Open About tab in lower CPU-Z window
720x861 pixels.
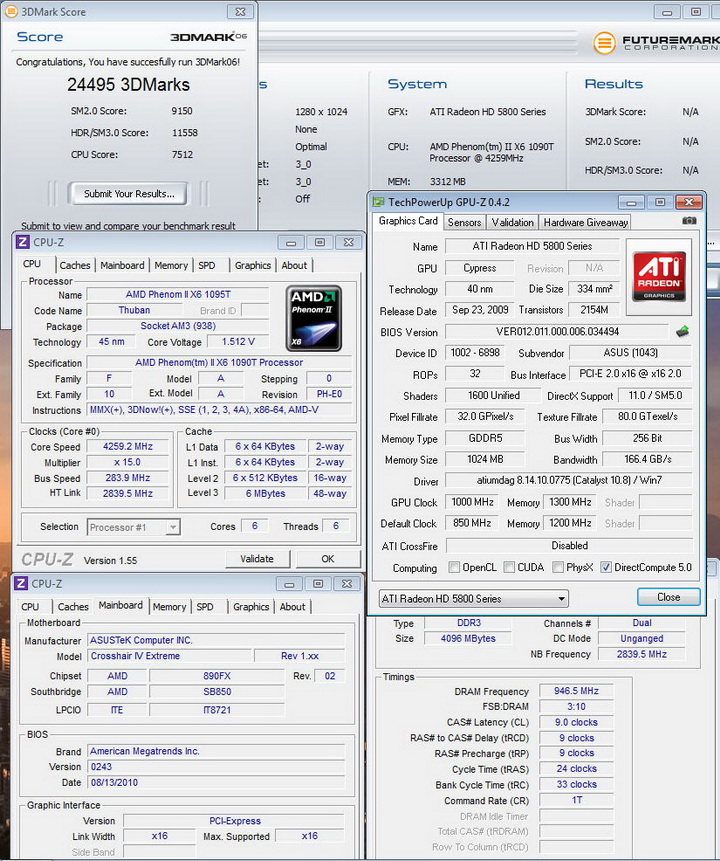click(x=292, y=607)
